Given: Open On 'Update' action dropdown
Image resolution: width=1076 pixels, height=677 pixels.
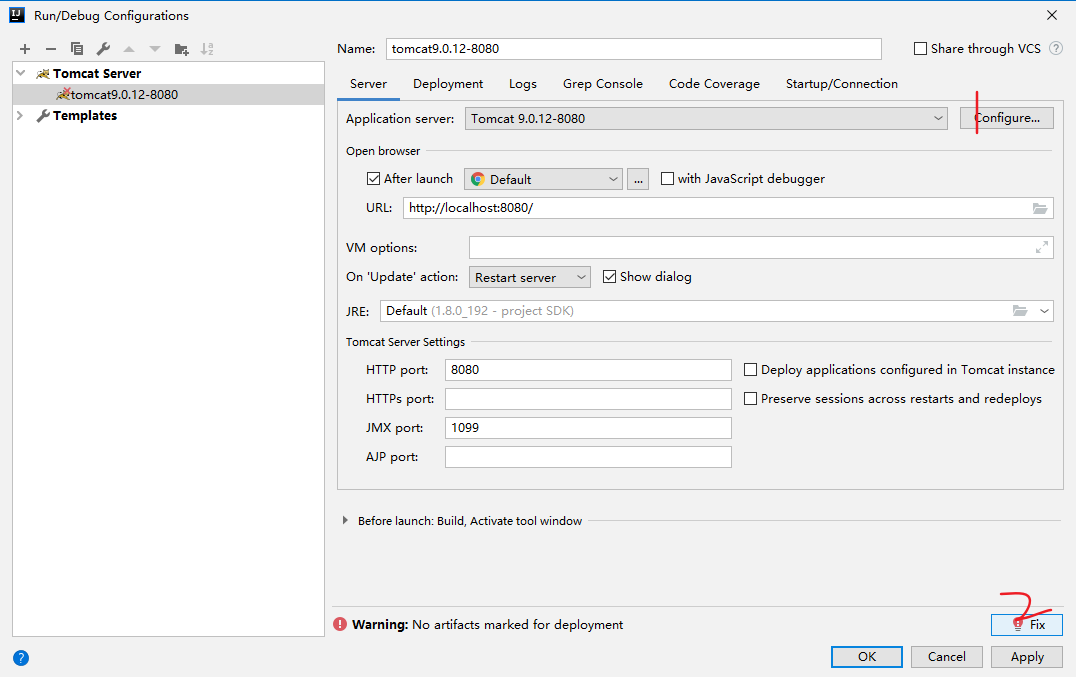Looking at the screenshot, I should tap(530, 277).
